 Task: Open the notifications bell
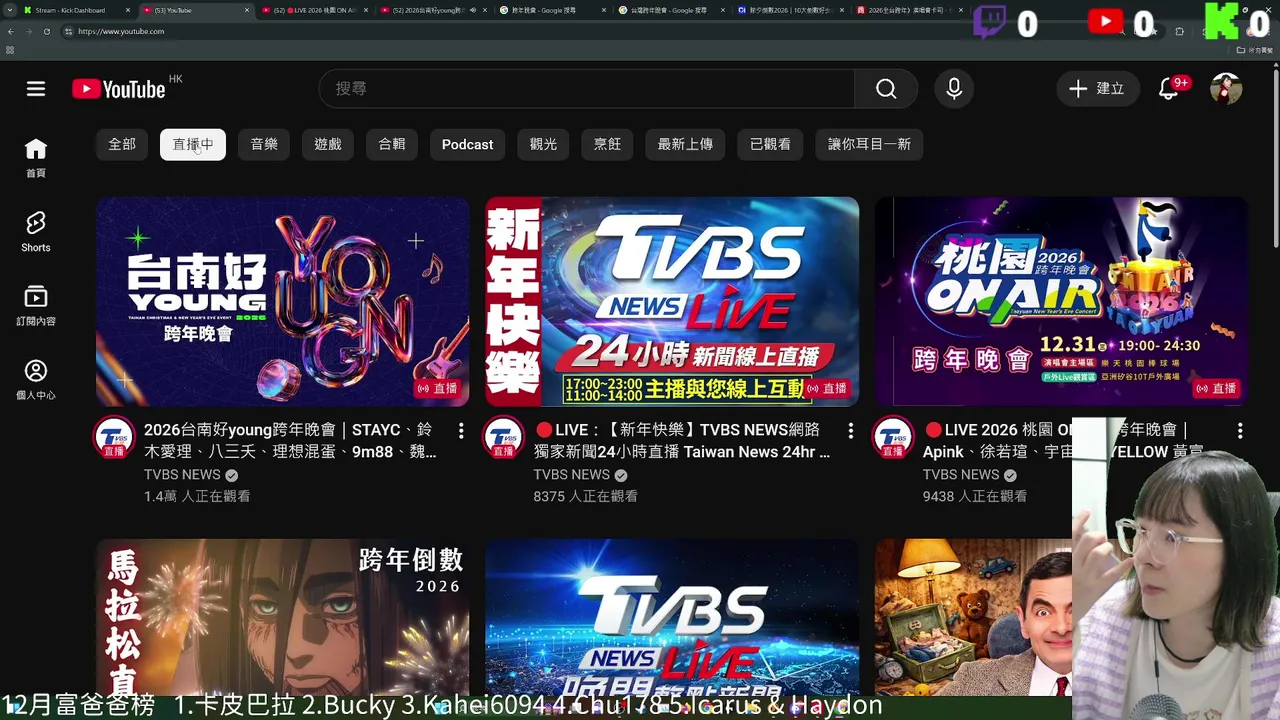pyautogui.click(x=1168, y=89)
